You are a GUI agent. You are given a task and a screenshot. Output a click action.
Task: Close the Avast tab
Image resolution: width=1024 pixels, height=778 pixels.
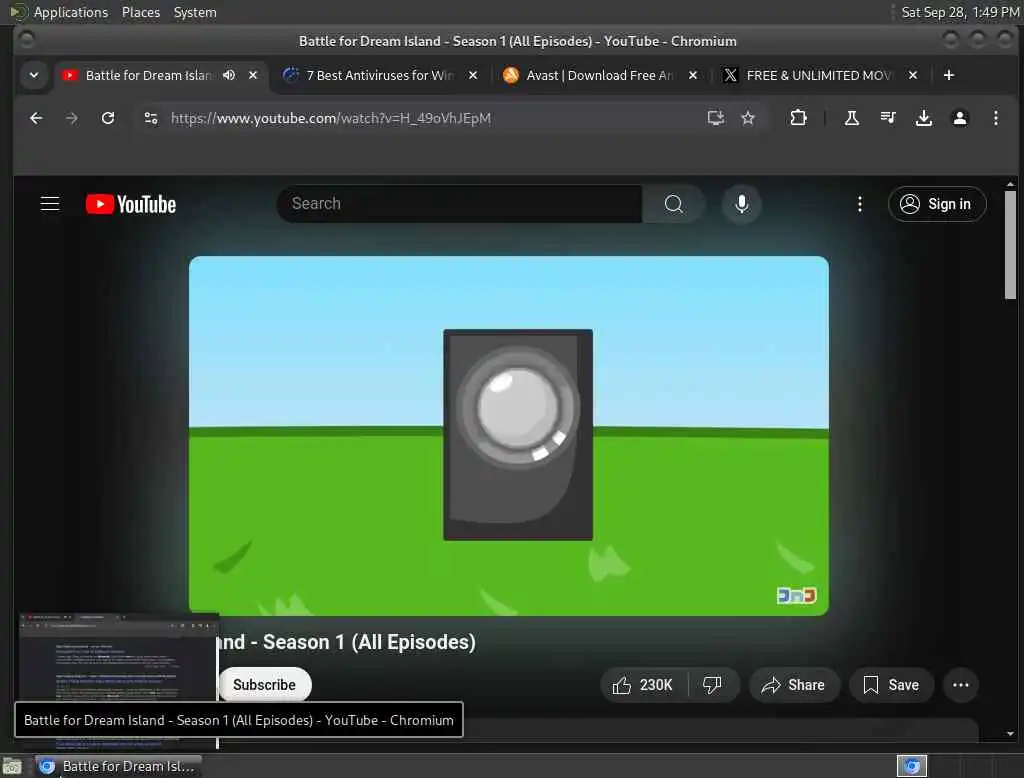[693, 75]
